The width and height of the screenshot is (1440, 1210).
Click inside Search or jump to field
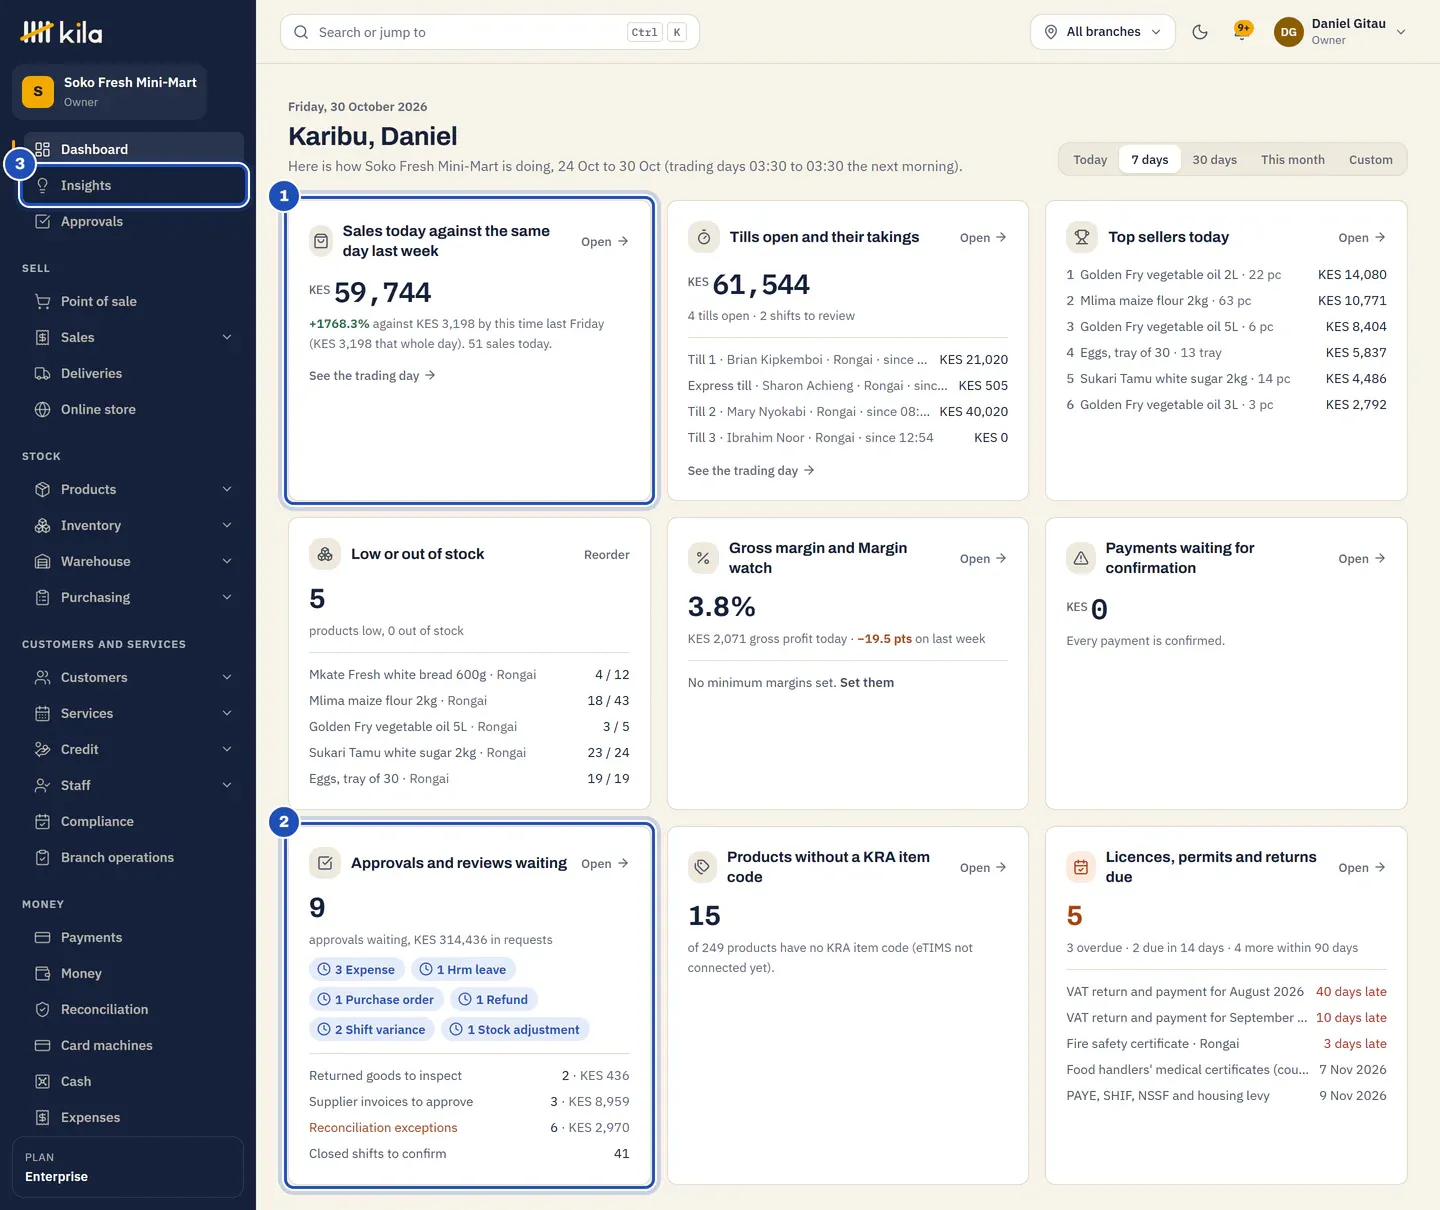click(490, 32)
